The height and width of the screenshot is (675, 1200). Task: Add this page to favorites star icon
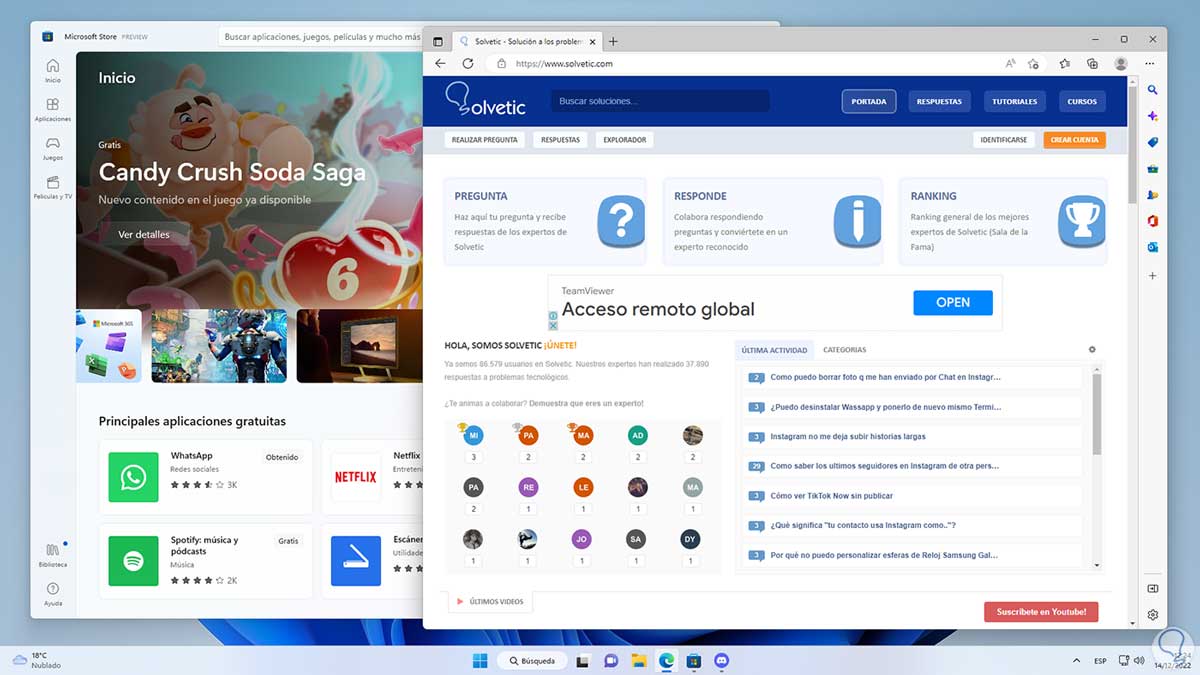coord(1034,63)
